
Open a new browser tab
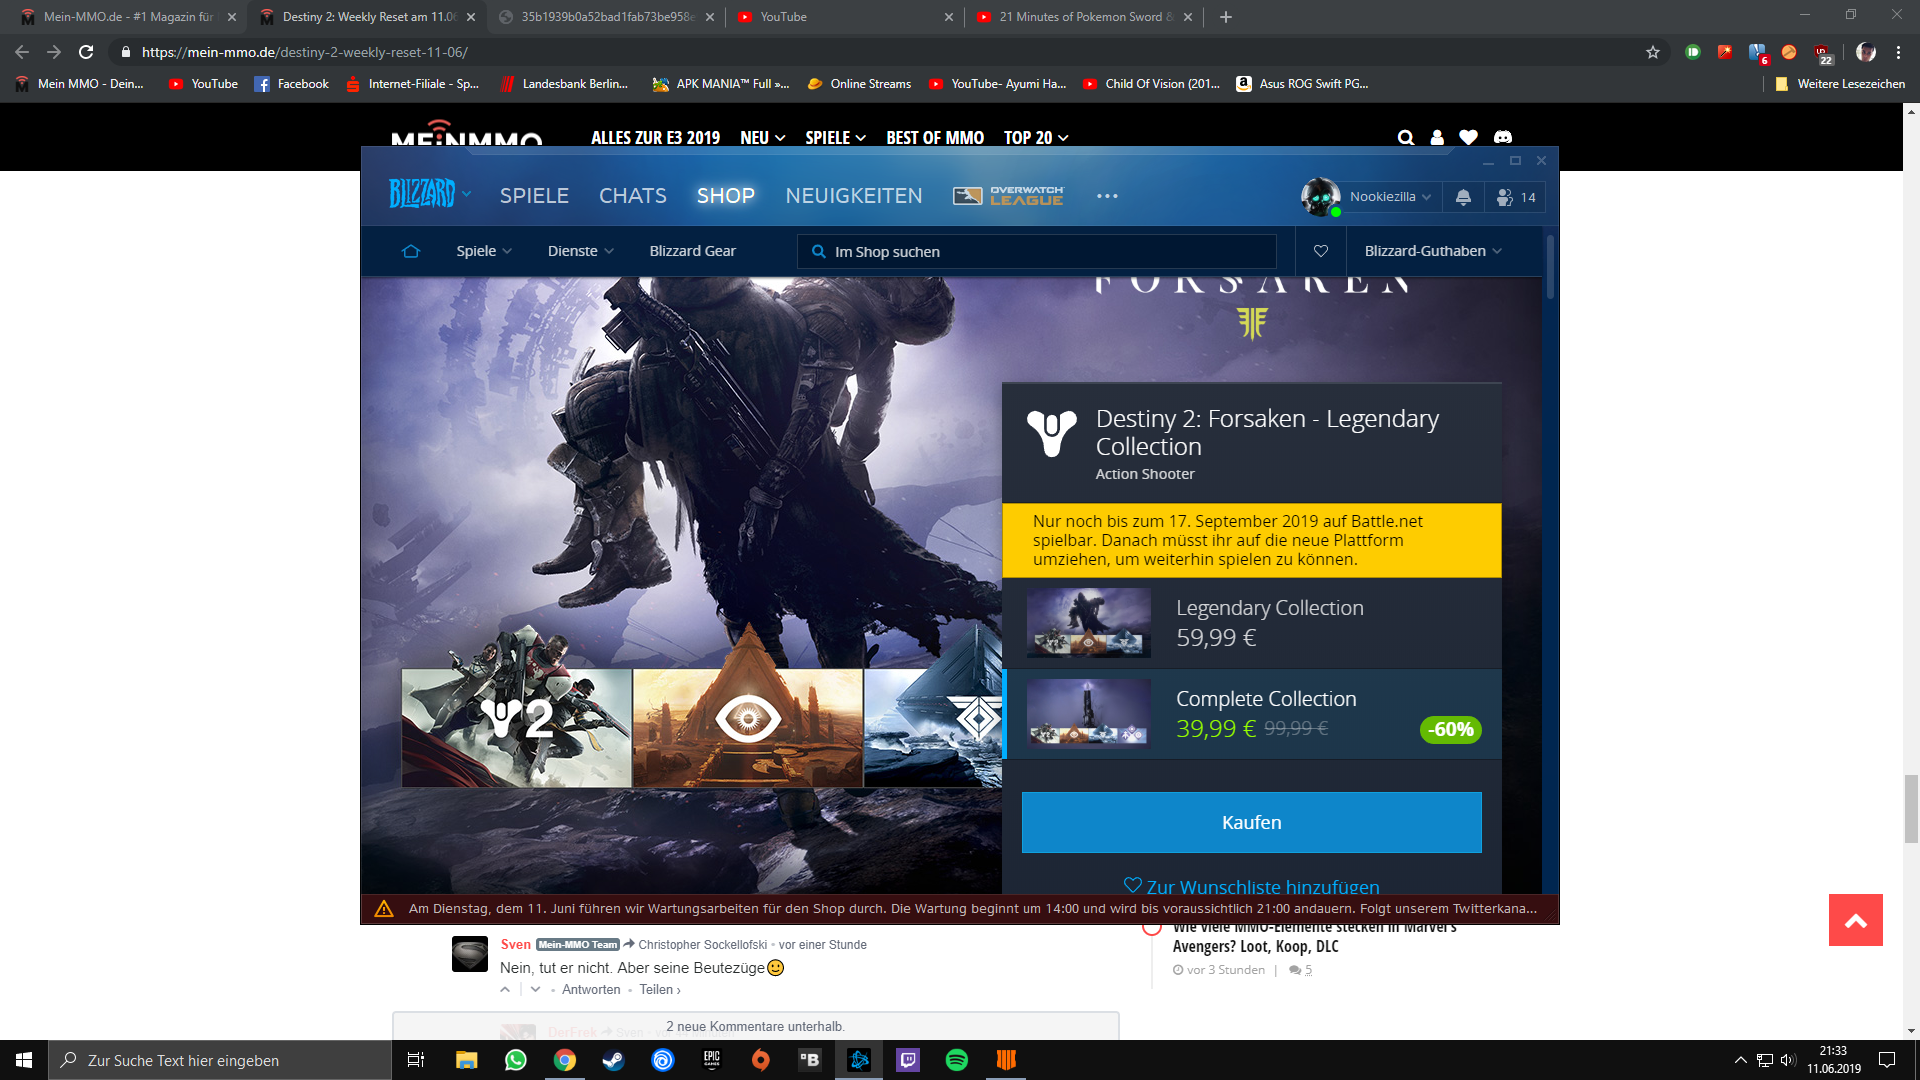(x=1226, y=17)
